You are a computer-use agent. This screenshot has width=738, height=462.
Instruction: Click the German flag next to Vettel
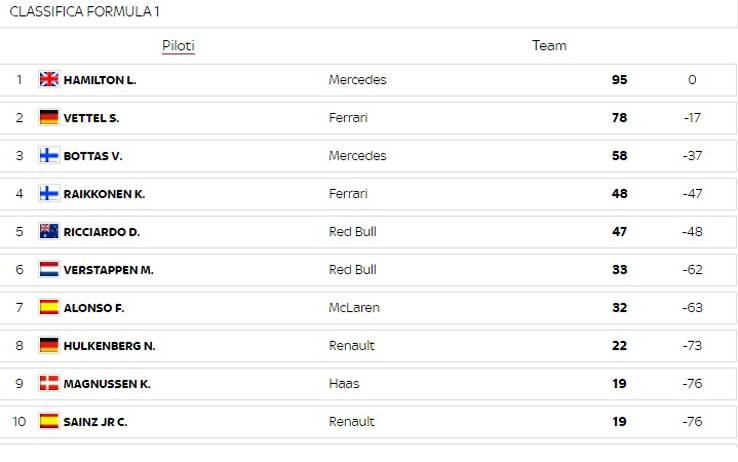(49, 118)
